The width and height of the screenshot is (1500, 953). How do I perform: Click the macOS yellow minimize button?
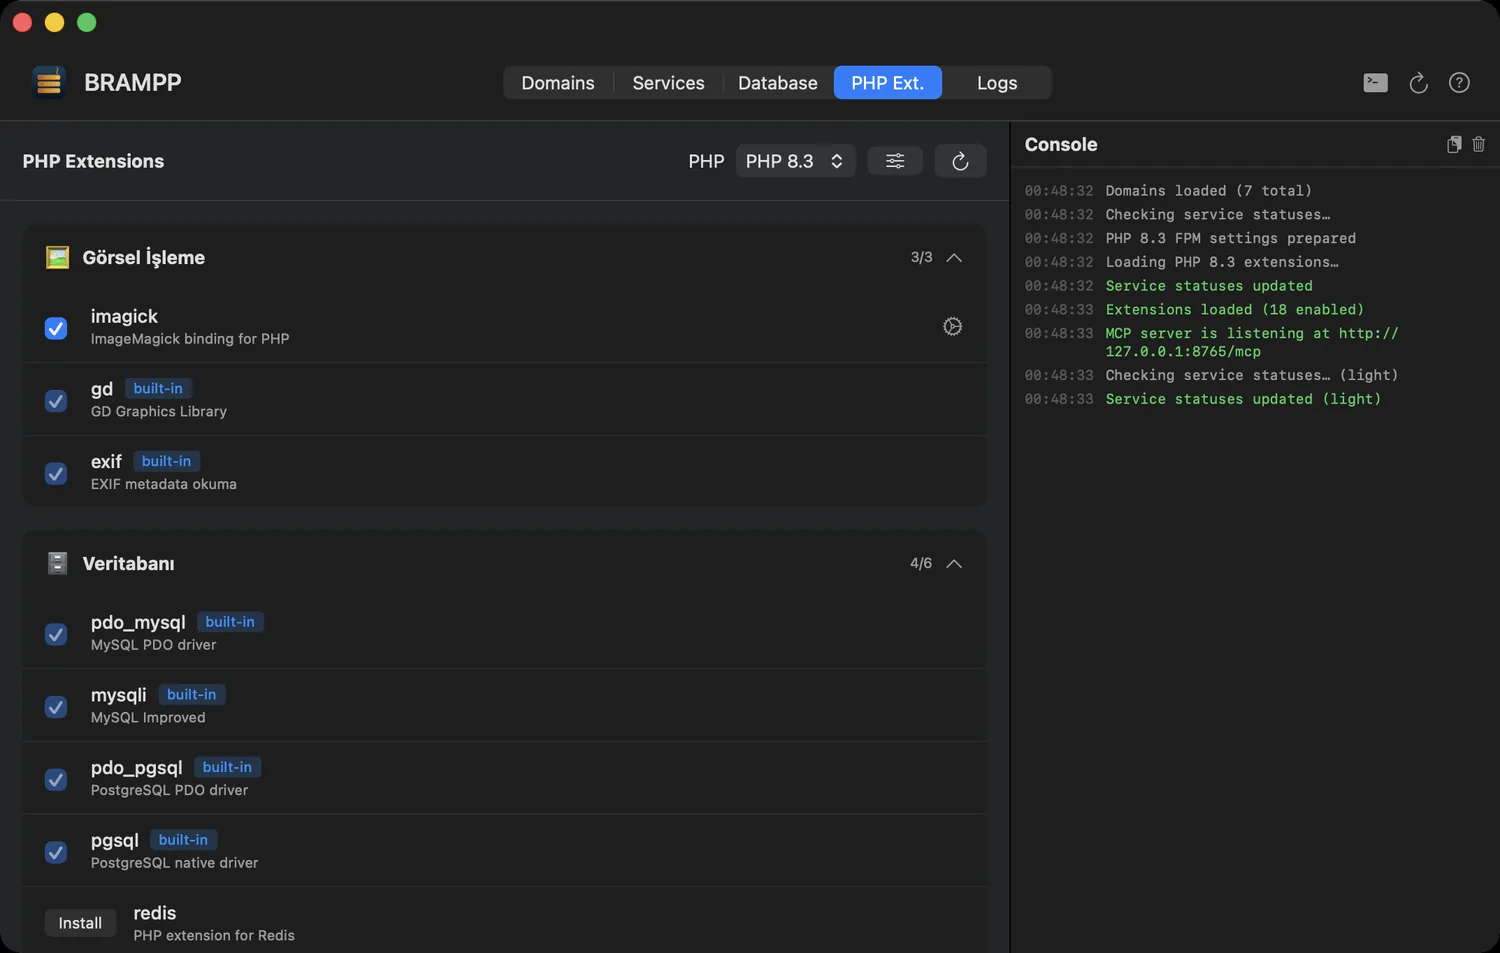pos(55,22)
